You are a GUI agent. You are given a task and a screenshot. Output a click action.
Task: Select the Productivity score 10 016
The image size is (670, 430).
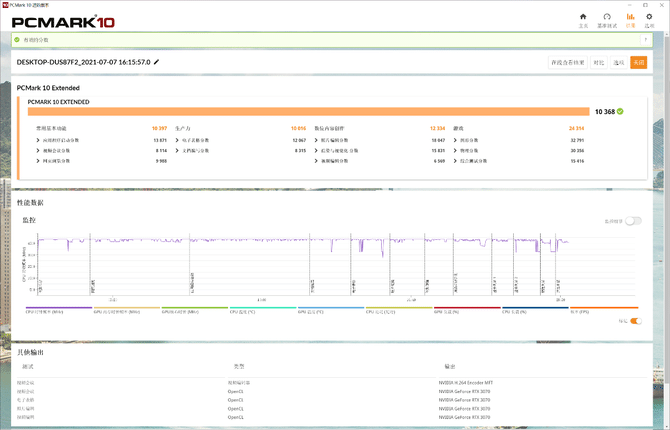(x=298, y=128)
